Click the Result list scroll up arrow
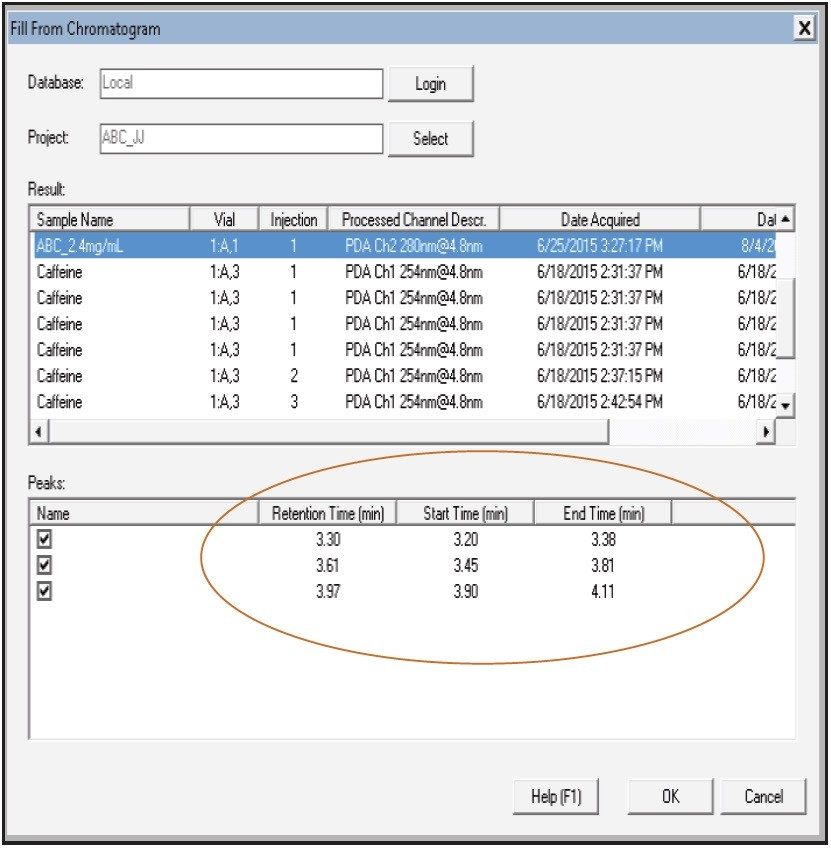831x848 pixels. click(x=785, y=219)
